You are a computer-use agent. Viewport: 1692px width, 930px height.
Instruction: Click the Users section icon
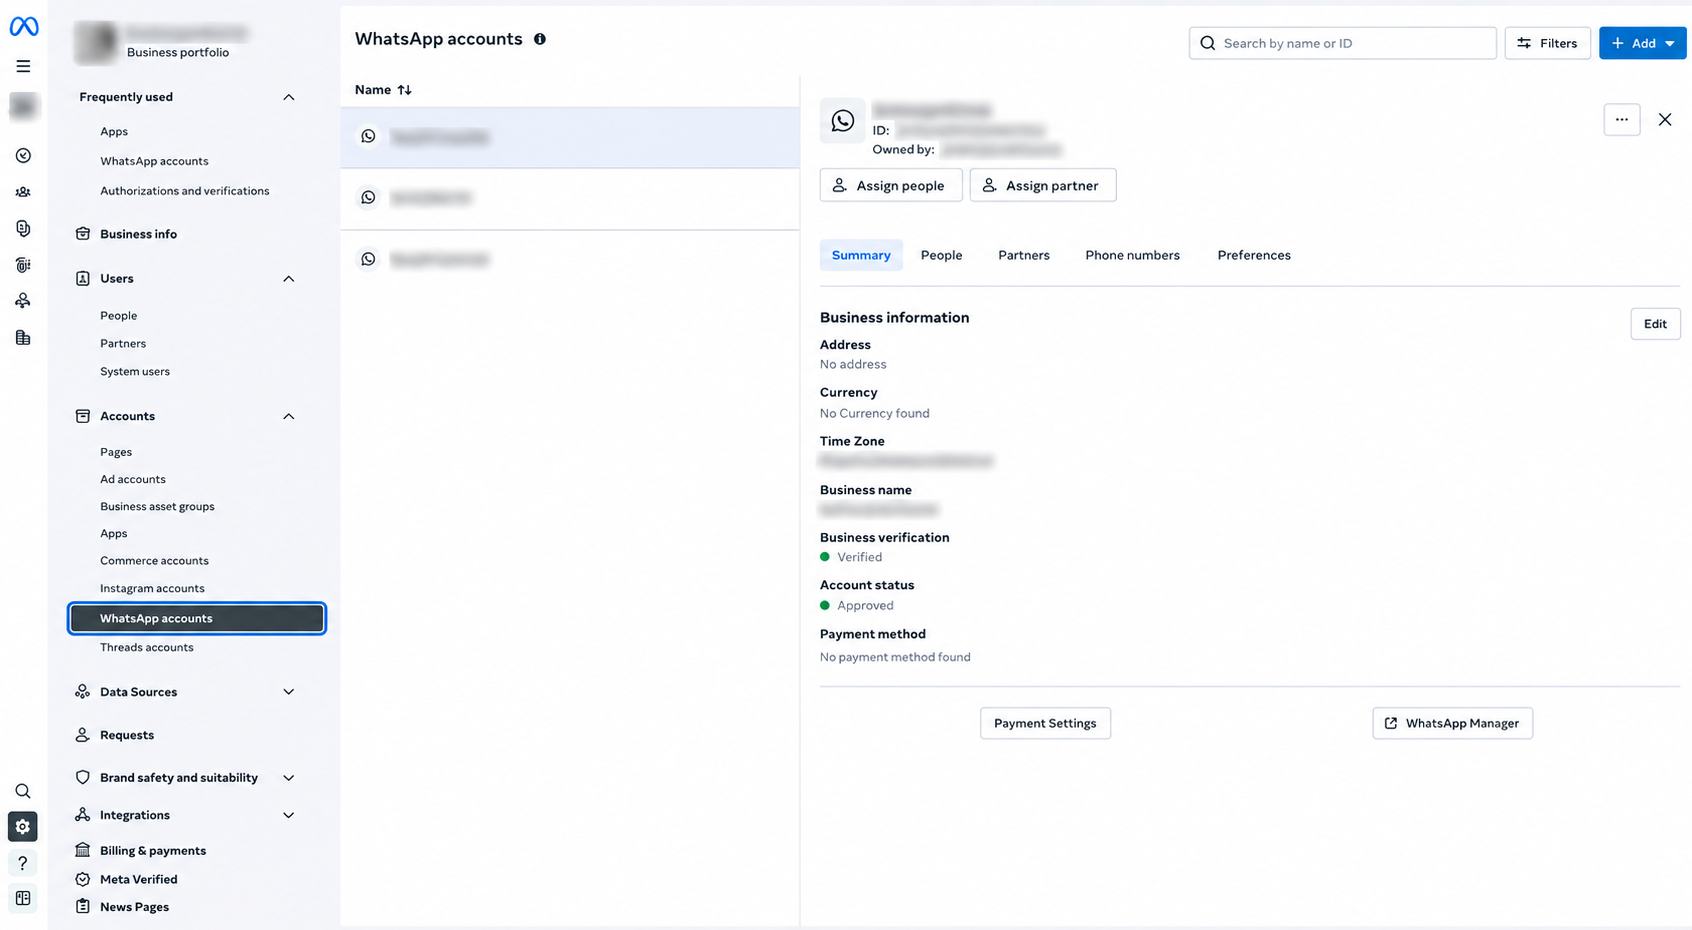(83, 279)
